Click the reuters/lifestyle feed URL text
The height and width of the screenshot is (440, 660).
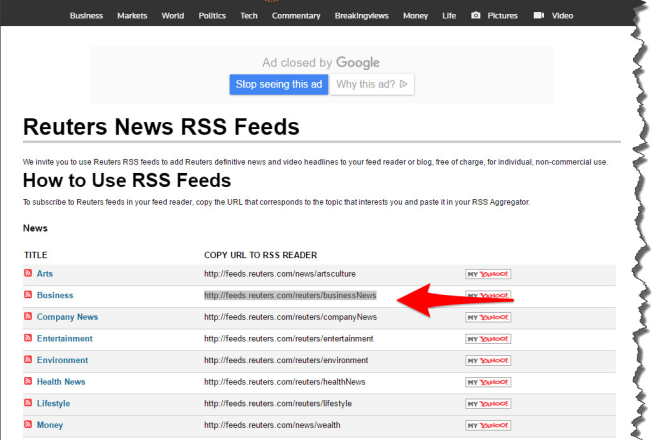click(278, 403)
